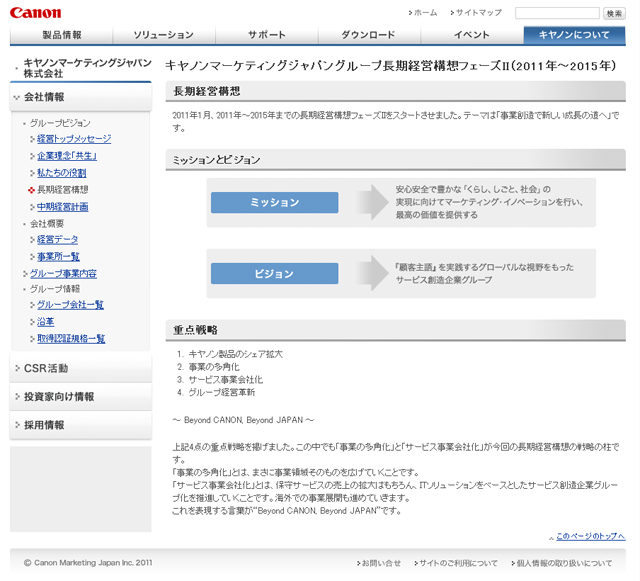Focus the header search input field

[x=557, y=13]
